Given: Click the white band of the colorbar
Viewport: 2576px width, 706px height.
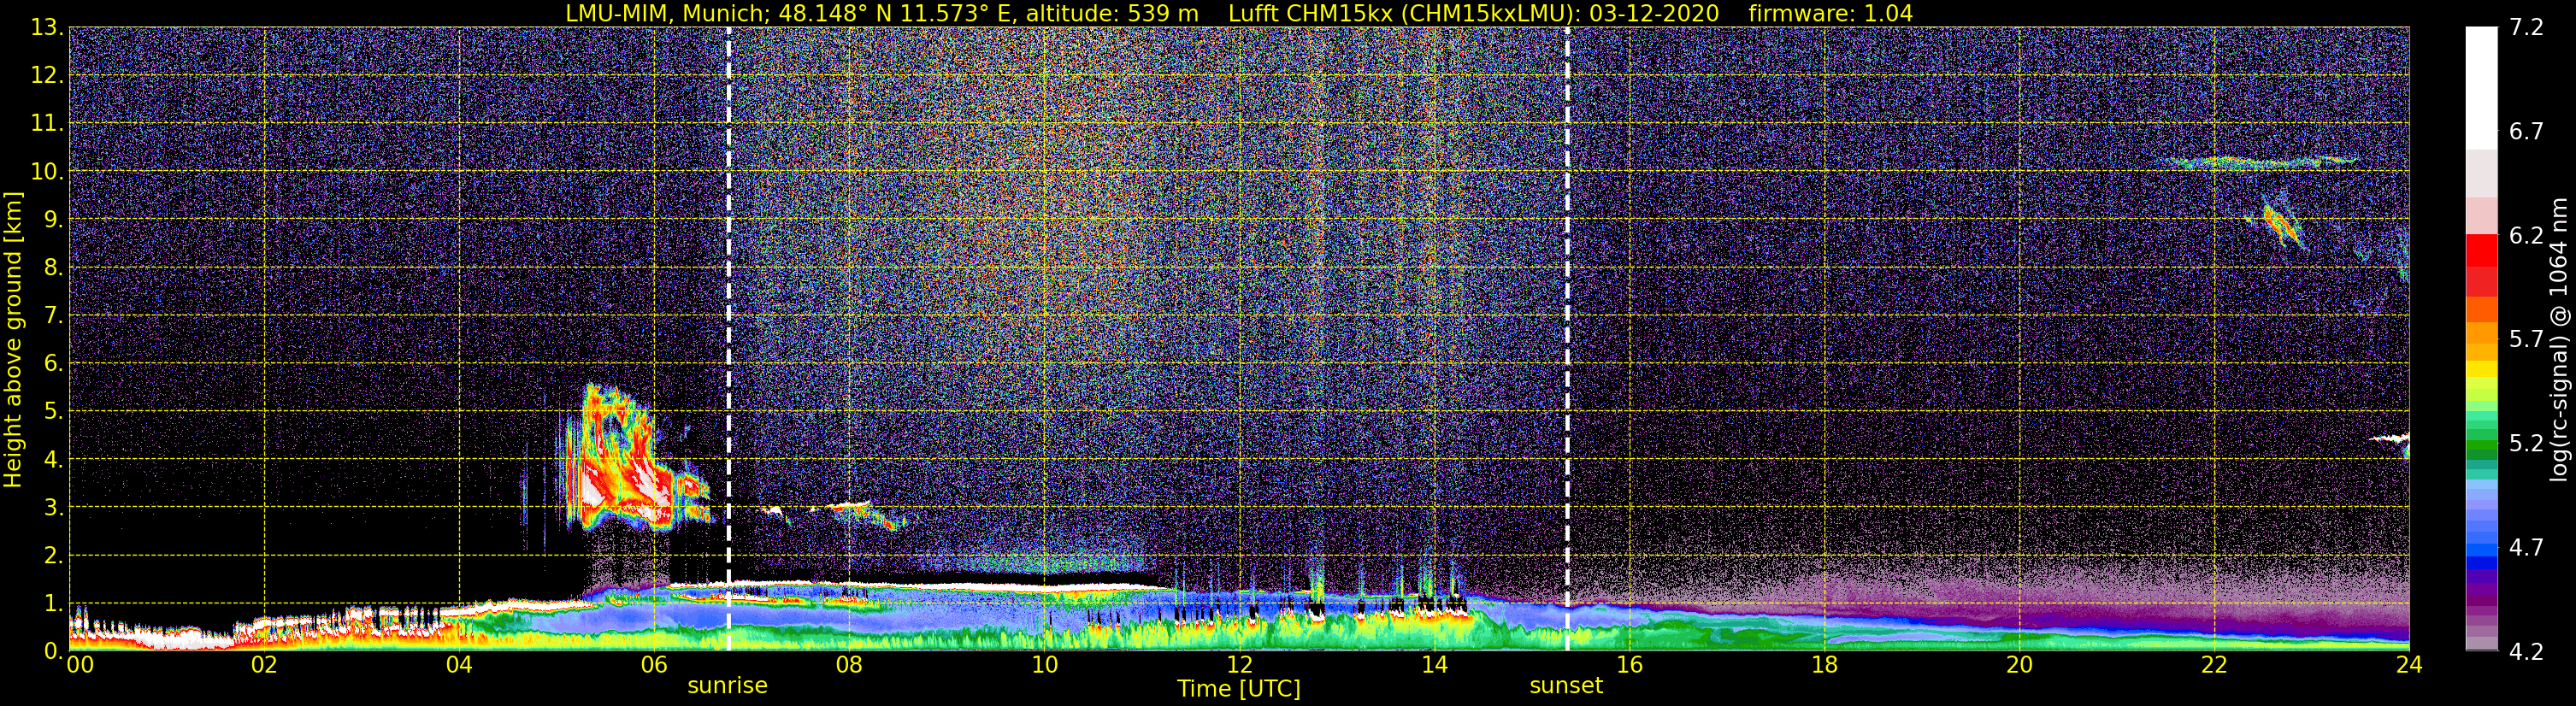Looking at the screenshot, I should [2481, 88].
